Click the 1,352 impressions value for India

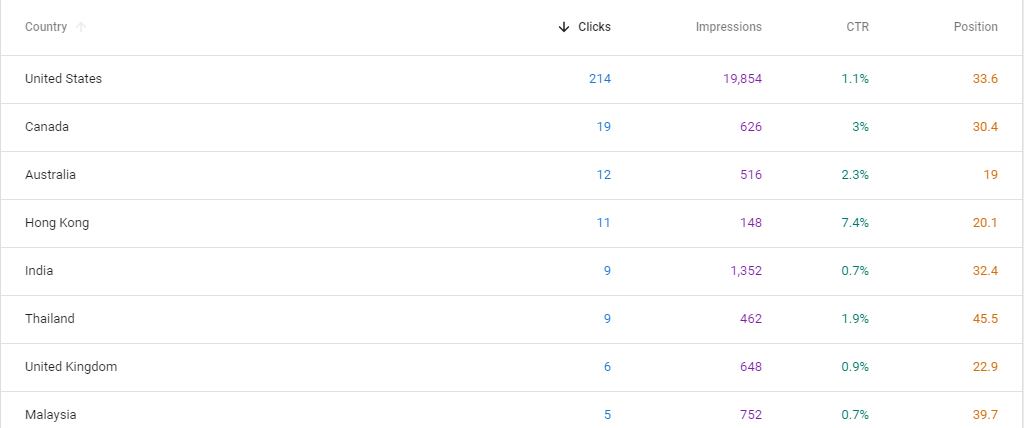(746, 271)
